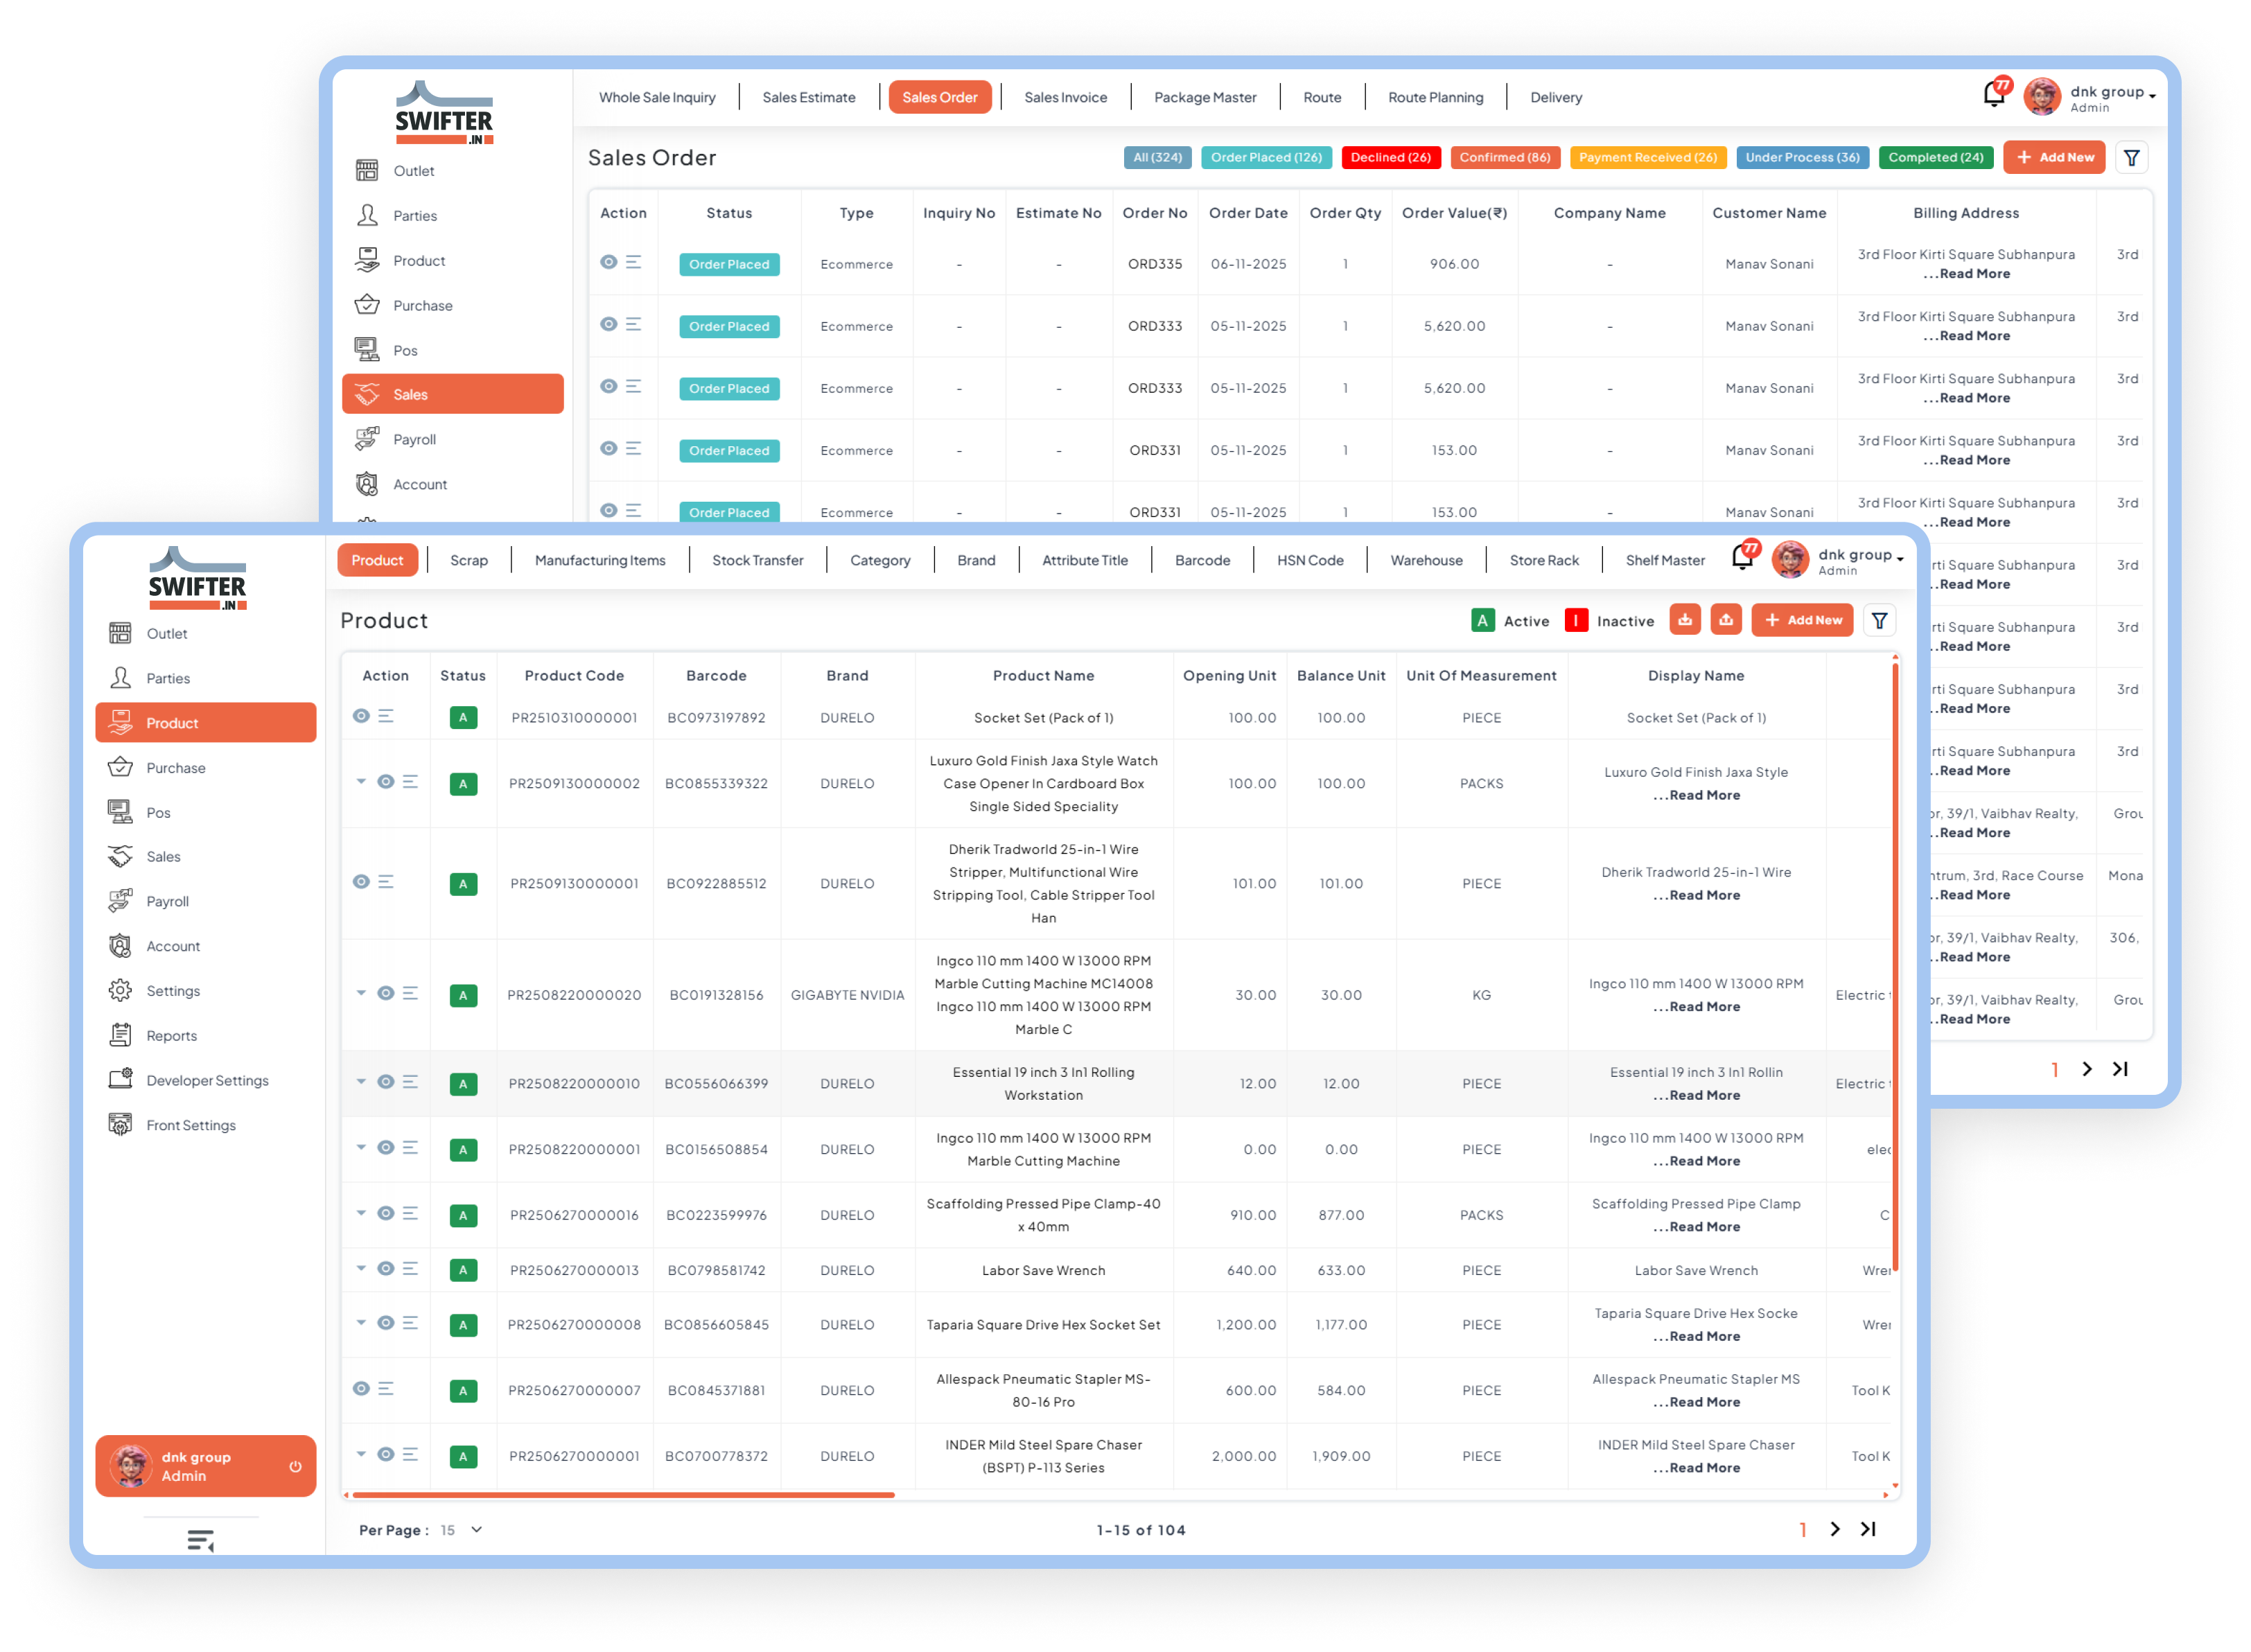Open the Sales Invoice tab
This screenshot has height=1652, width=2251.
[x=1065, y=98]
